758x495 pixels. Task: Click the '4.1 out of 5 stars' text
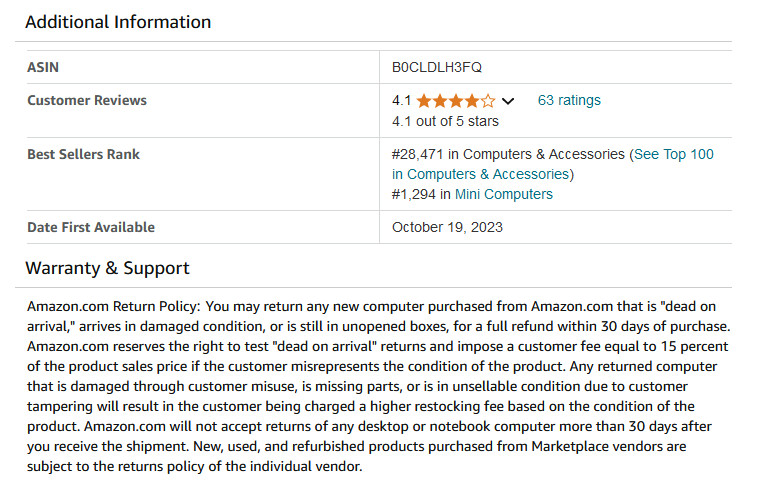(x=445, y=121)
